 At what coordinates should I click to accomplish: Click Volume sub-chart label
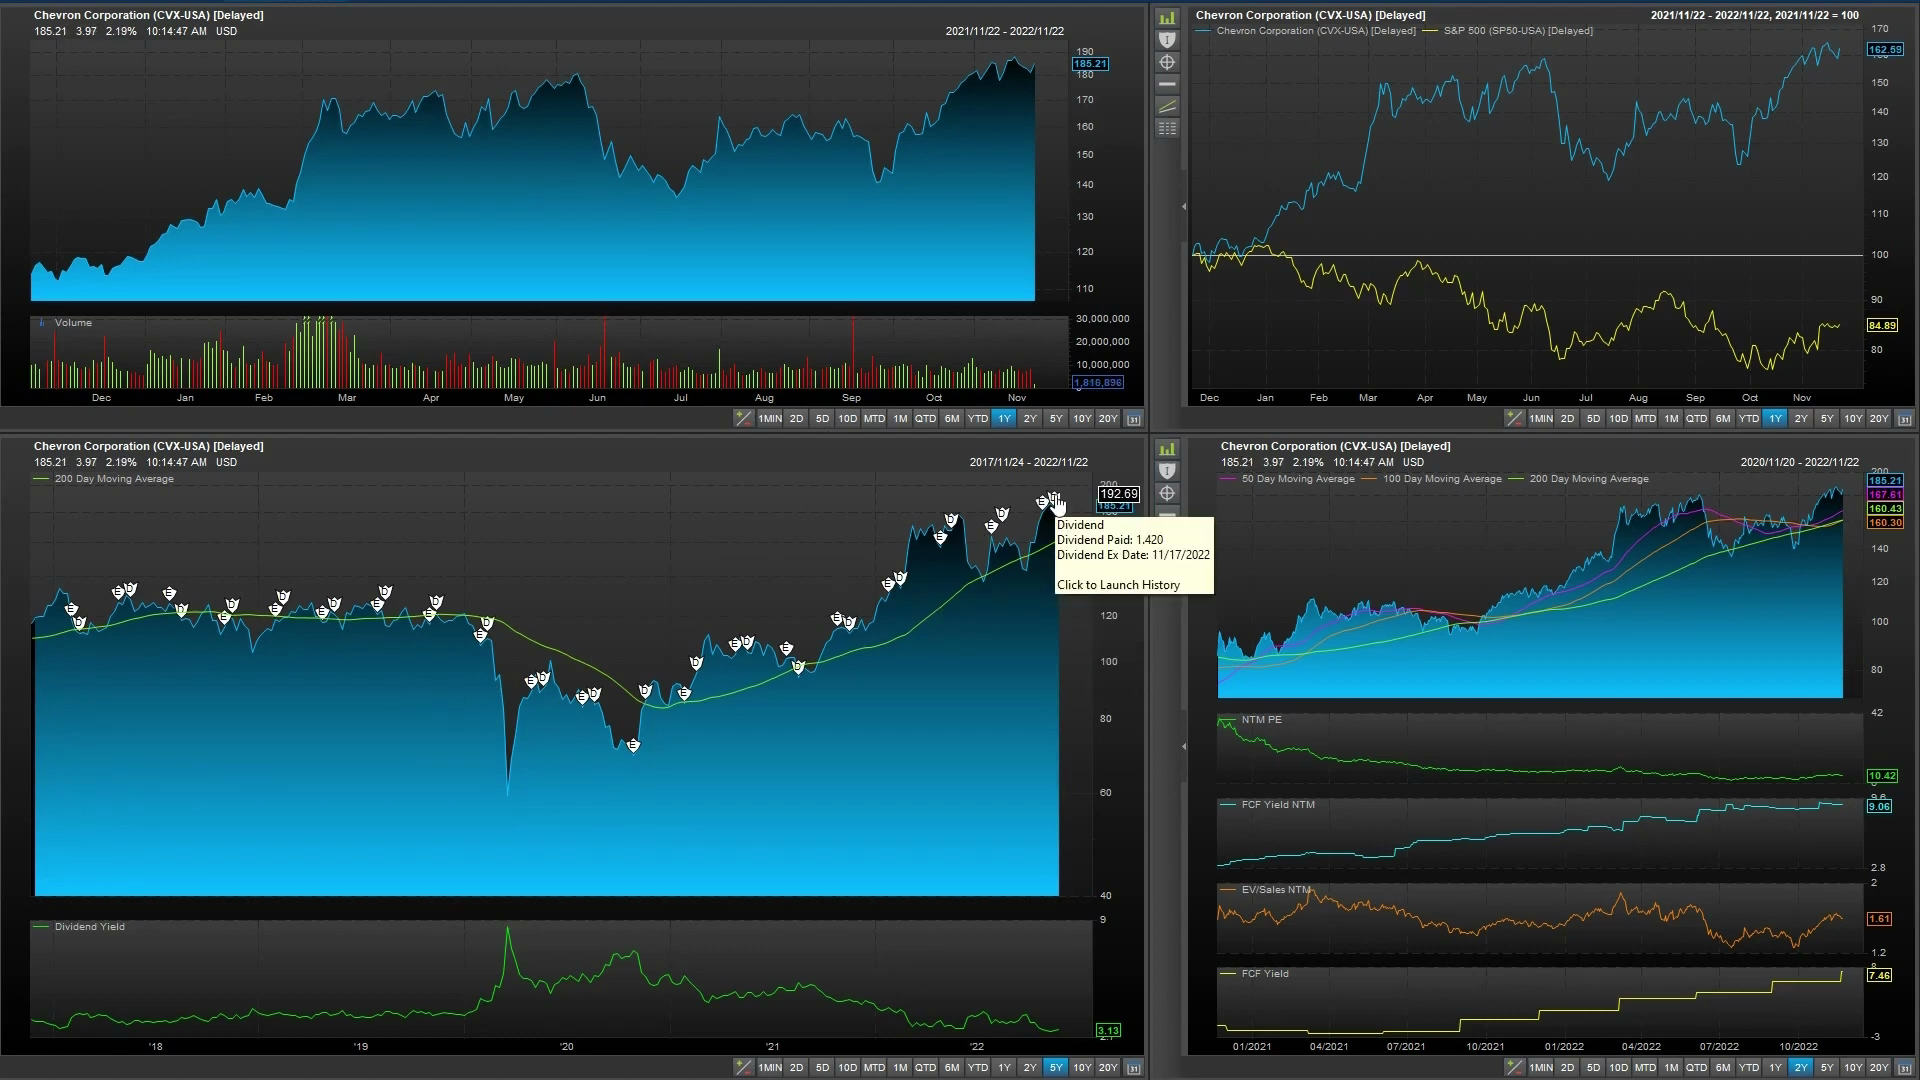point(73,323)
